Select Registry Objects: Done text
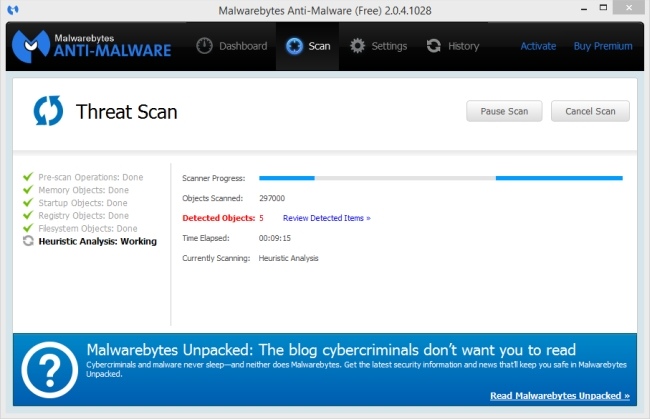650x419 pixels. (83, 216)
